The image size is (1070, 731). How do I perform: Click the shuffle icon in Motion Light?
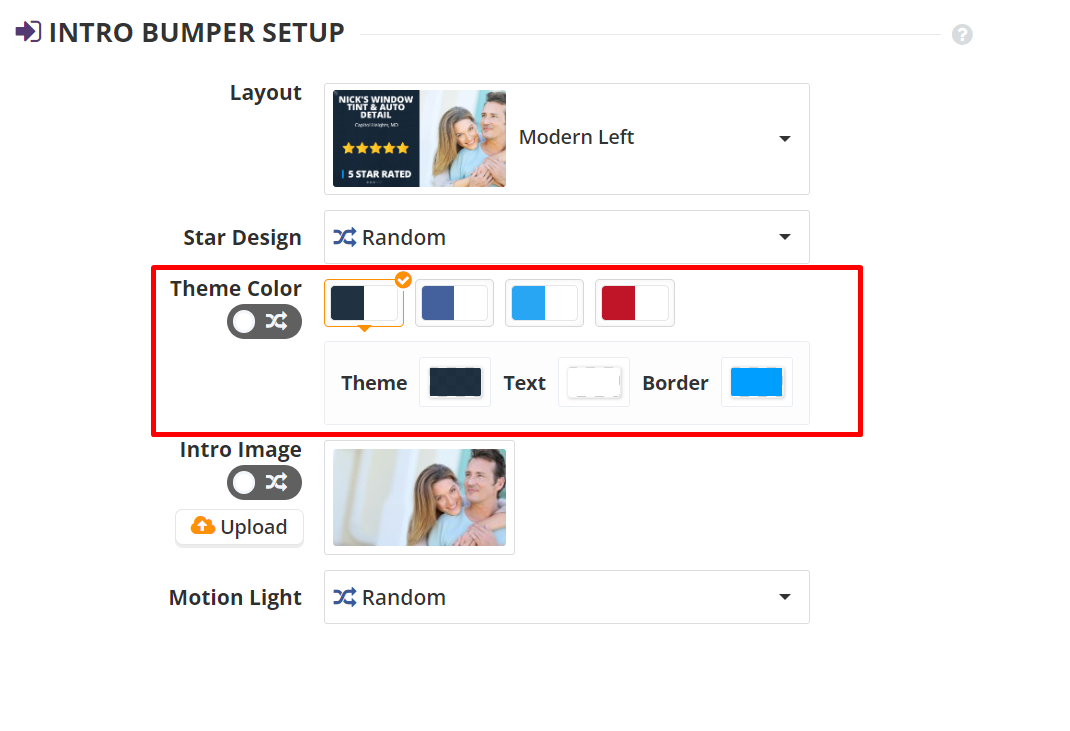pyautogui.click(x=345, y=597)
